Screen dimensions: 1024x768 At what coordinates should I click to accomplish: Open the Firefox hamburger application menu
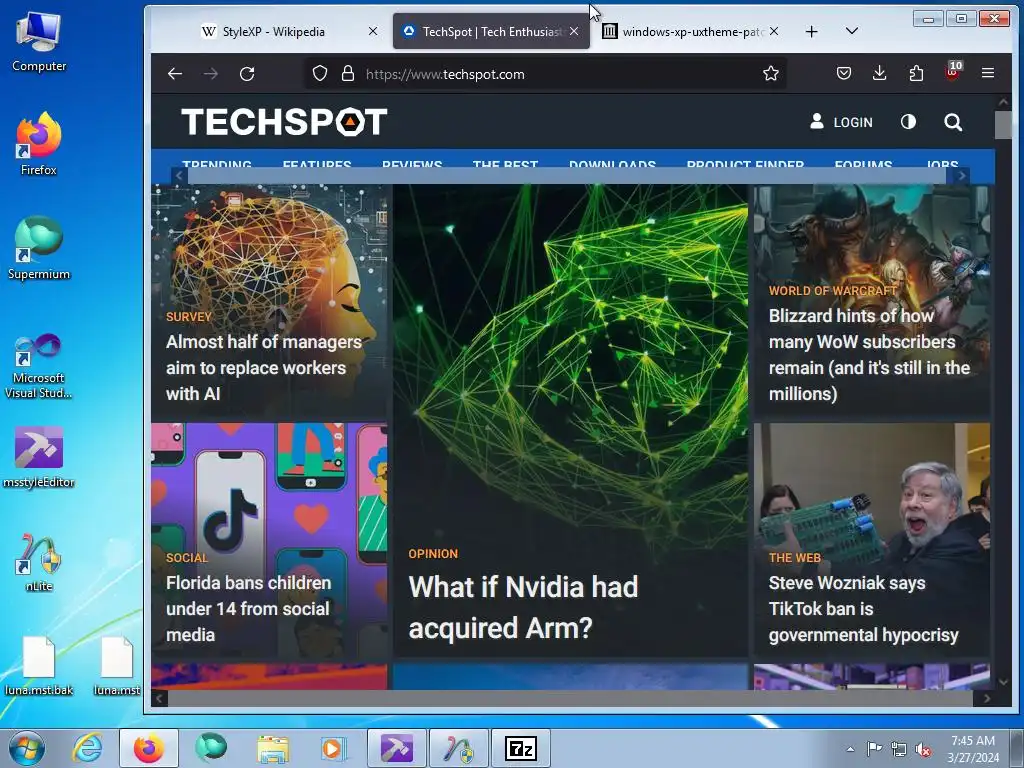[988, 73]
